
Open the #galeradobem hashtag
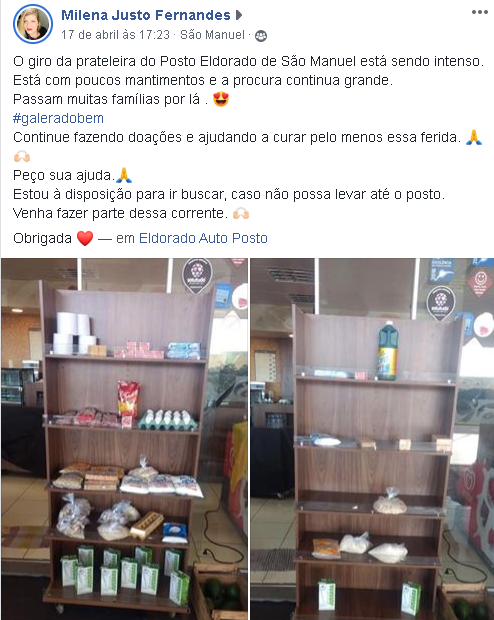[58, 118]
